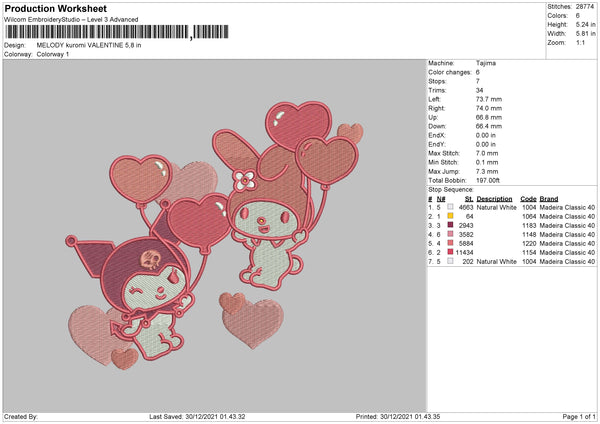Click the 'Page 1 of 1' footer text
Image resolution: width=600 pixels, height=424 pixels.
point(579,416)
